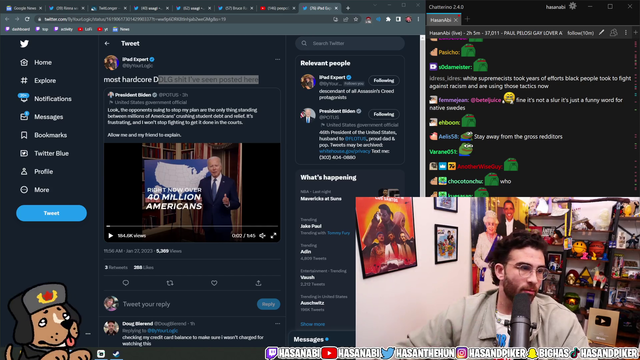Viewport: 640px width, 360px height.
Task: Click the share icon under tweet
Action: coord(258,283)
